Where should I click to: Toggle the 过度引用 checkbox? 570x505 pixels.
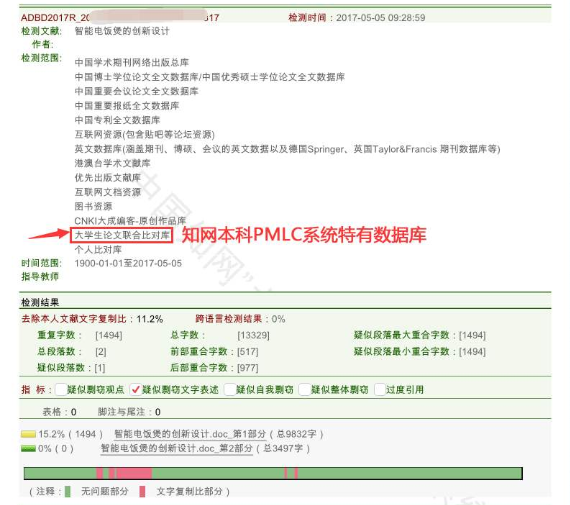click(380, 389)
